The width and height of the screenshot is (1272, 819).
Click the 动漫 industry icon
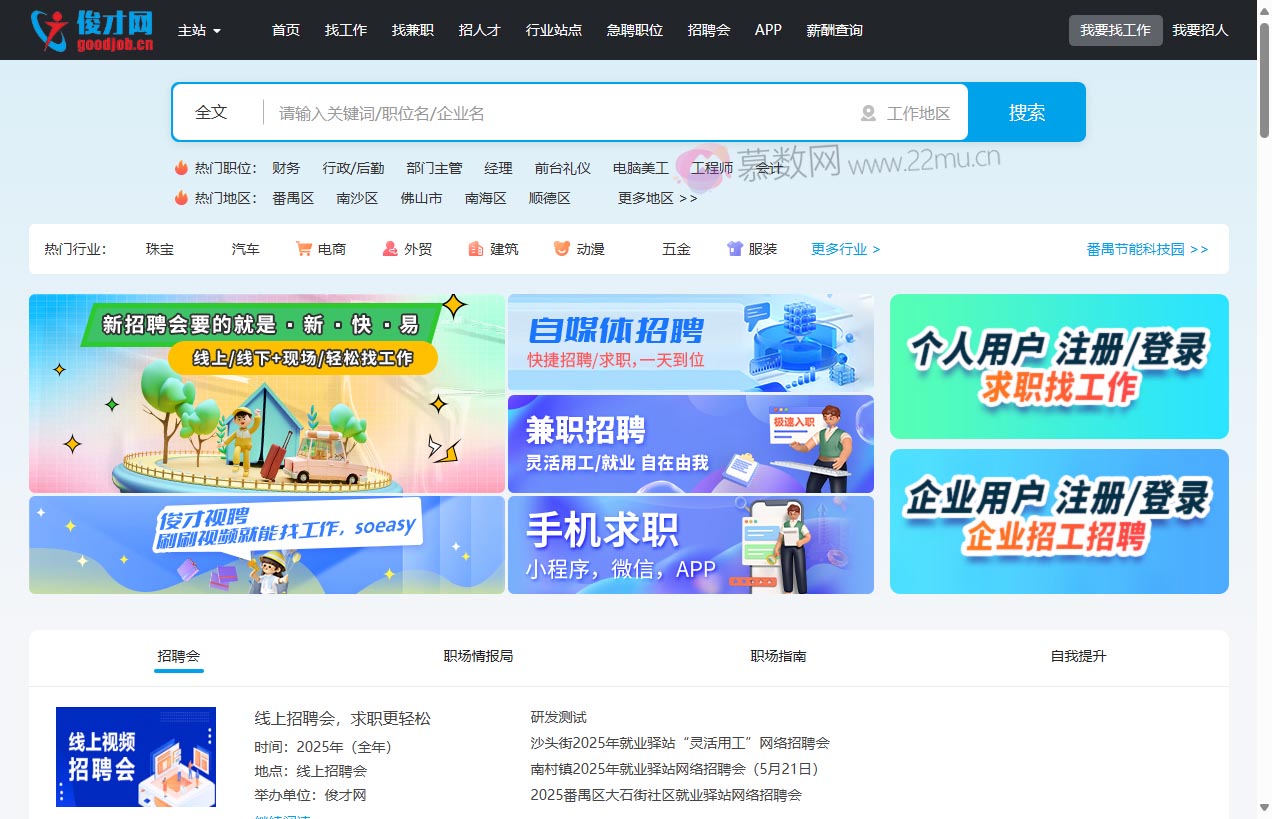(x=561, y=248)
